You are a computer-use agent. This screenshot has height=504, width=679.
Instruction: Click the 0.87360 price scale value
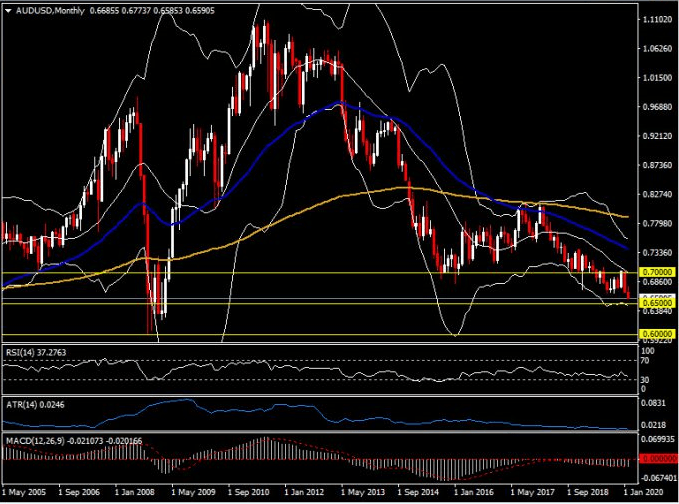[x=657, y=165]
